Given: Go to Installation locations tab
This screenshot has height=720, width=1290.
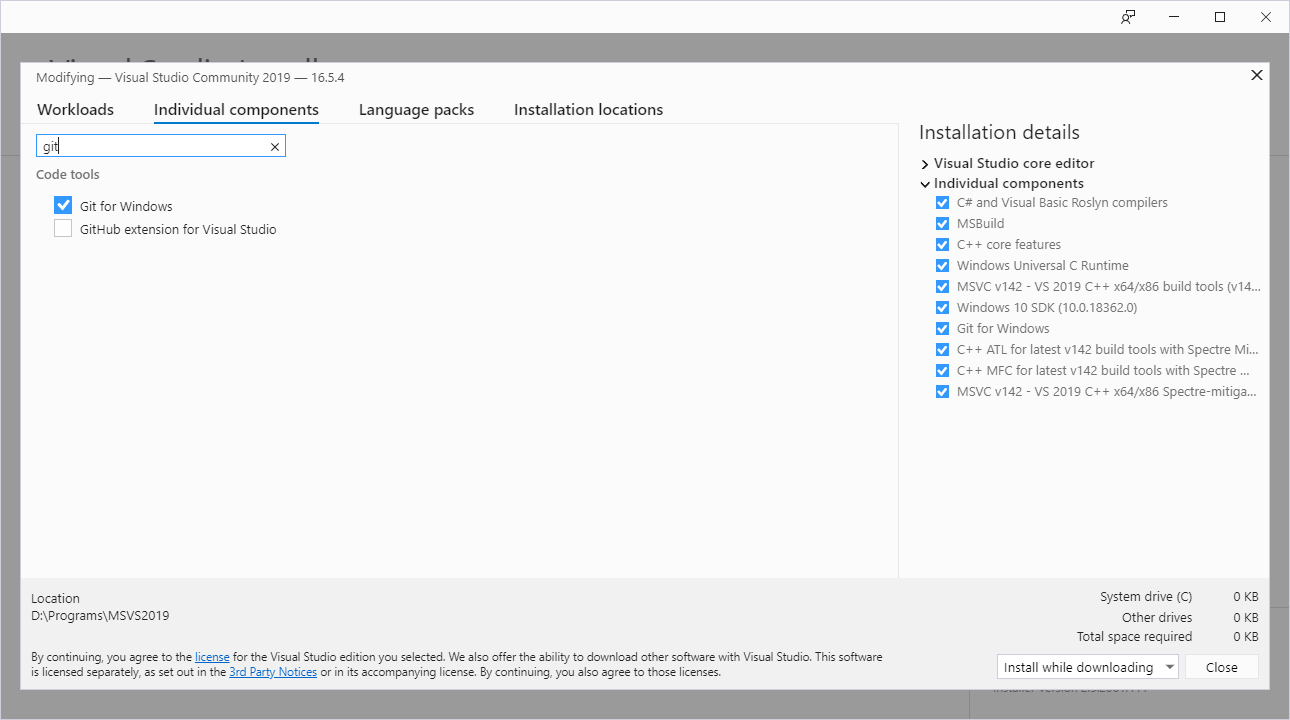Looking at the screenshot, I should [x=588, y=110].
